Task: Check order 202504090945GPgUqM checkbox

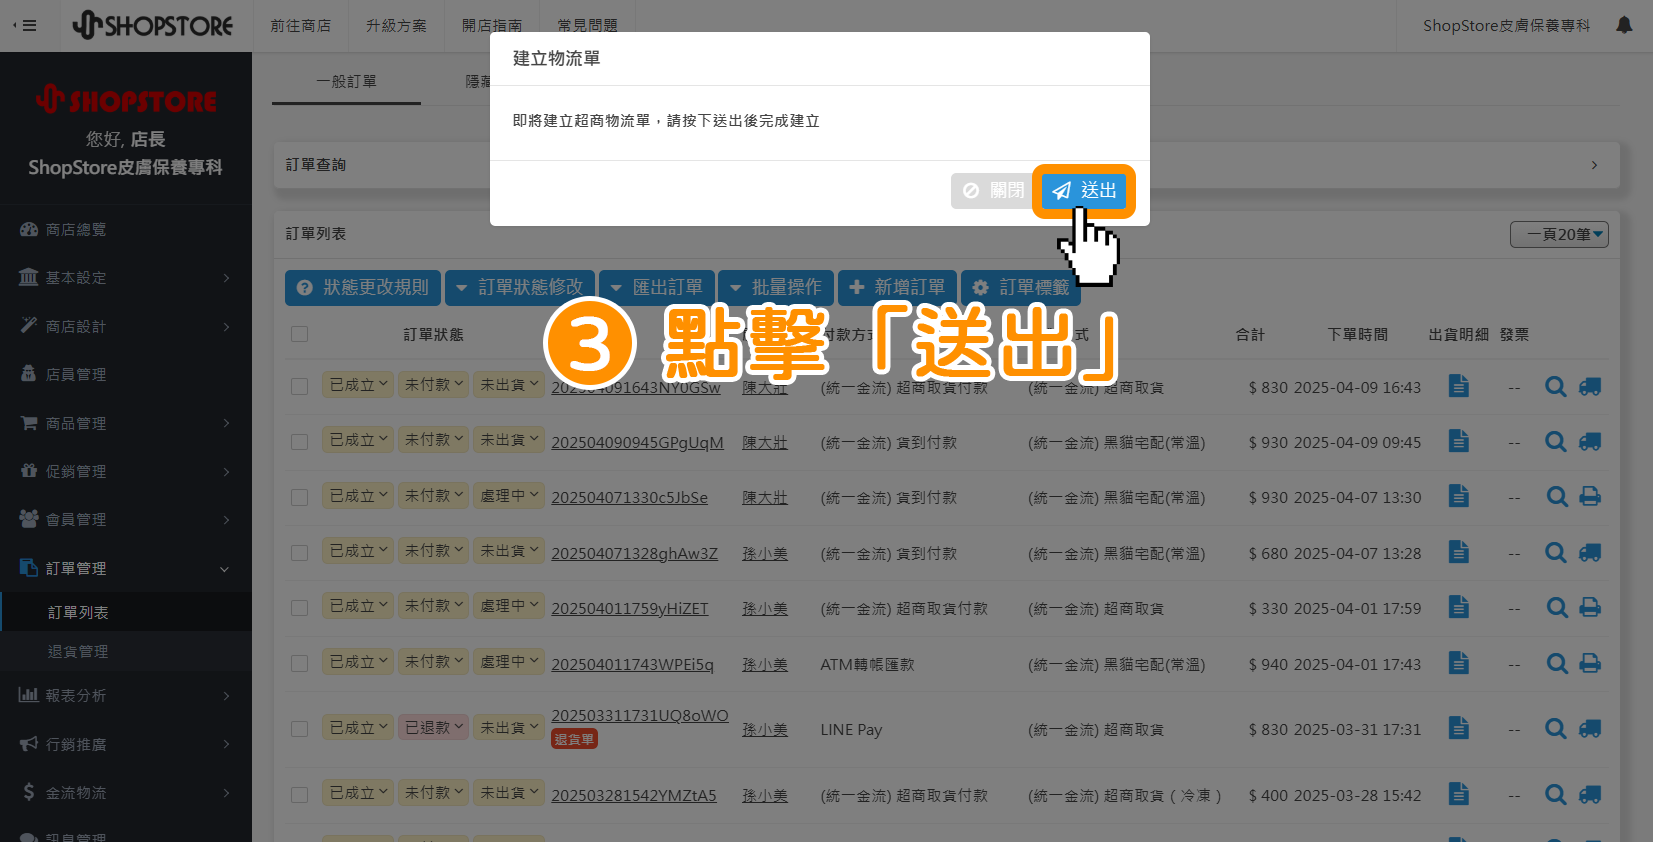Action: pyautogui.click(x=299, y=442)
